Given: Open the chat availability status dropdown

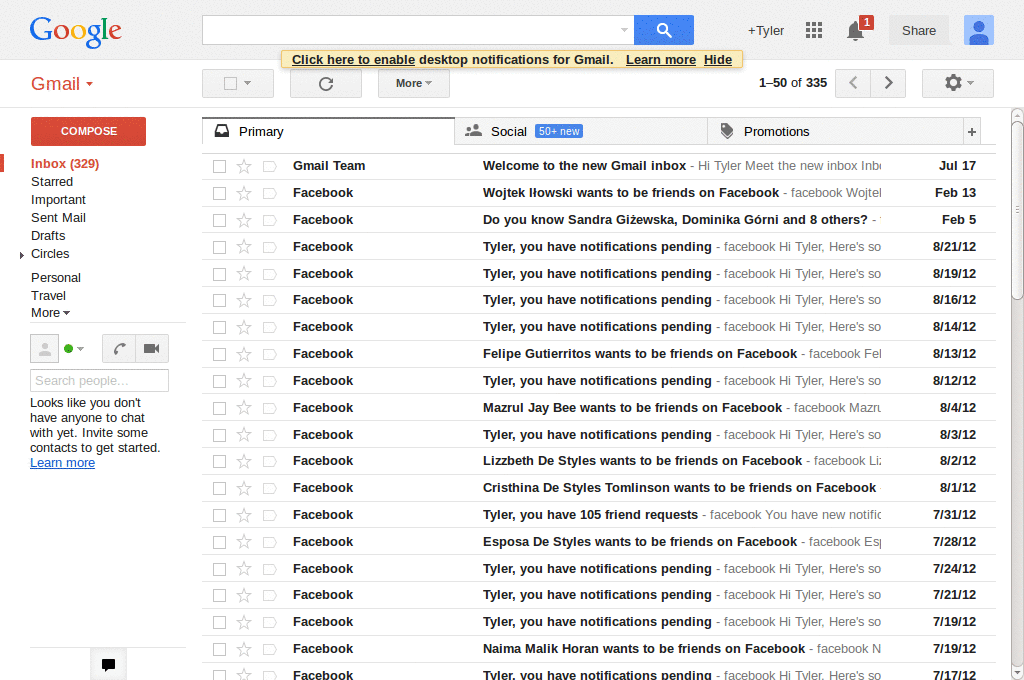Looking at the screenshot, I should tap(74, 348).
